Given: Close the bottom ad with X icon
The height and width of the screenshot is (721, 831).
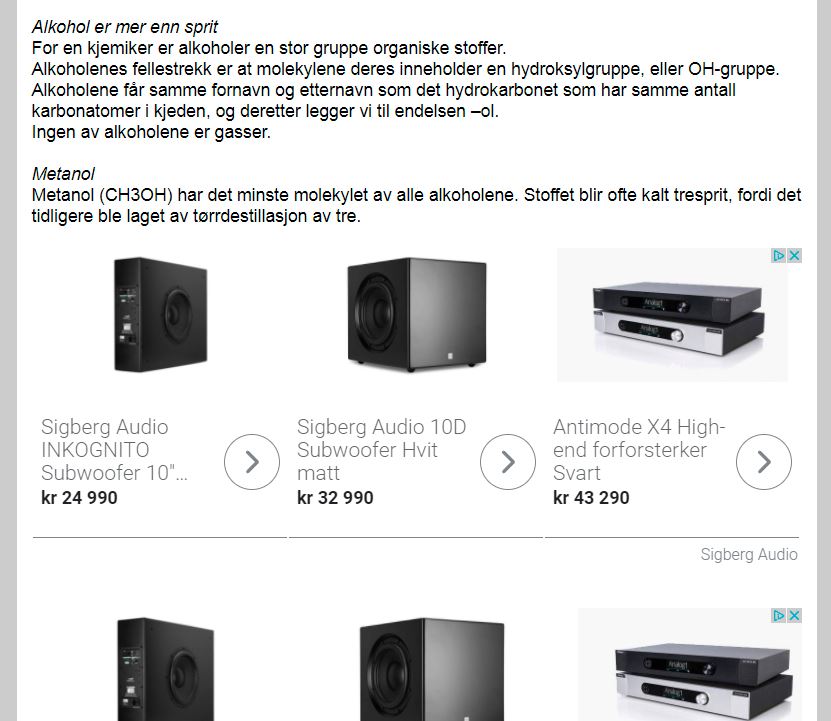Looking at the screenshot, I should (x=794, y=616).
